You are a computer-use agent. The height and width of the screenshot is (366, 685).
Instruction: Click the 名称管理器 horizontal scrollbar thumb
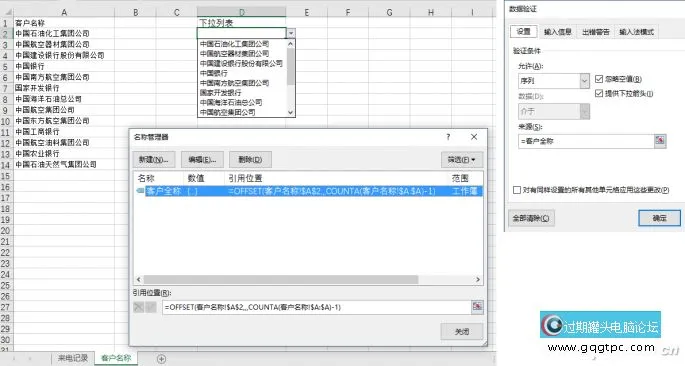pyautogui.click(x=281, y=280)
